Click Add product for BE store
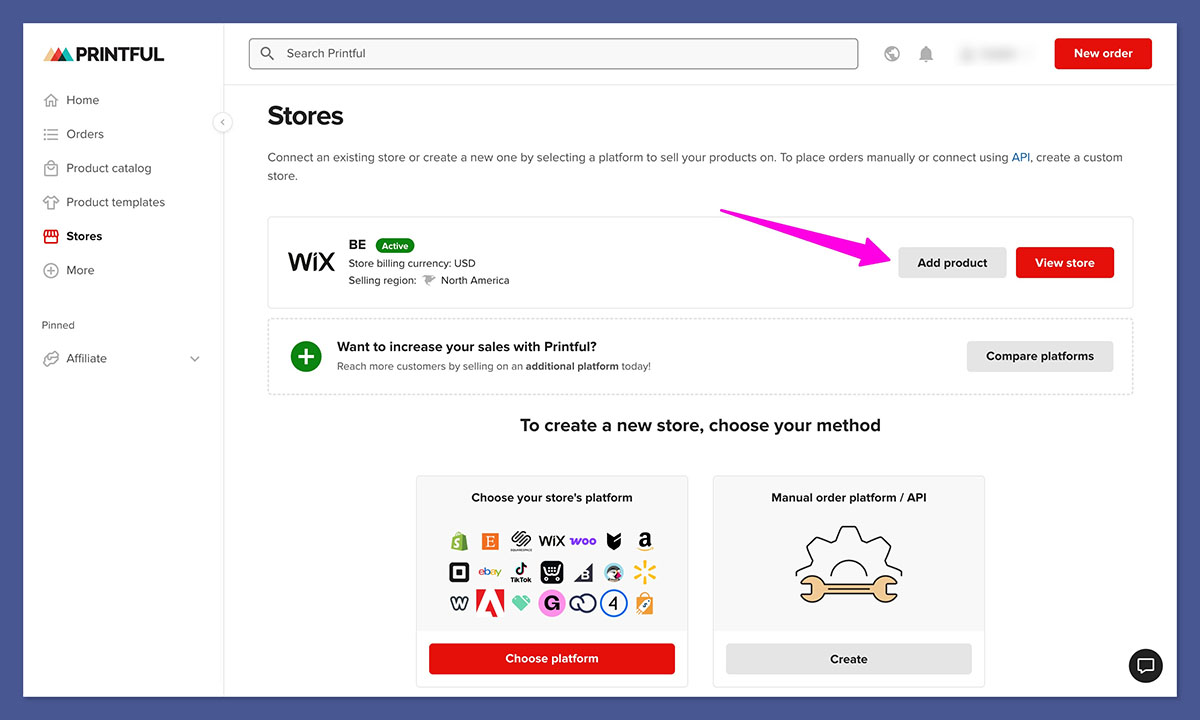The width and height of the screenshot is (1200, 720). coord(952,263)
